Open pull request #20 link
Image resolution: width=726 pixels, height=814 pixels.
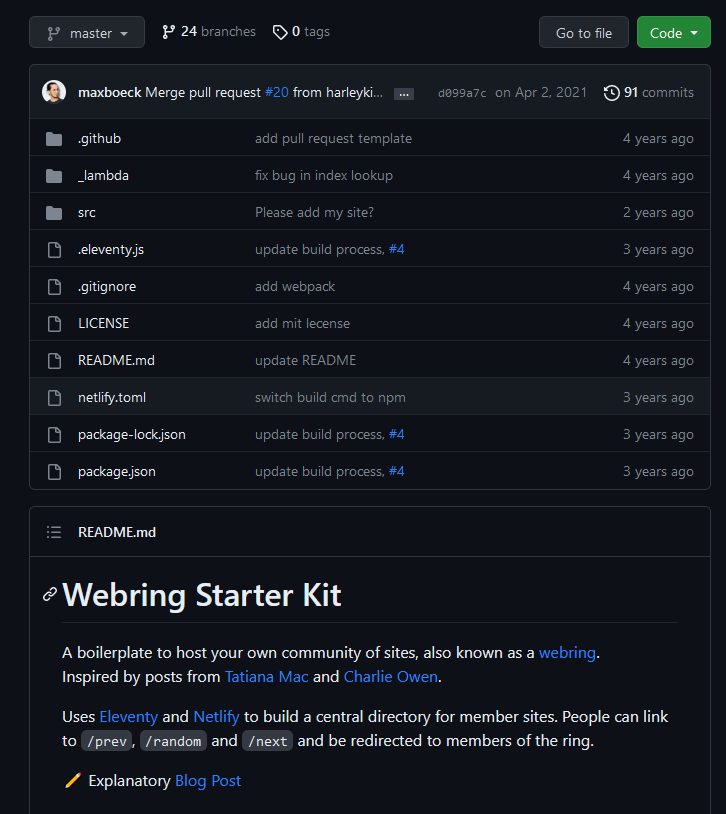276,93
